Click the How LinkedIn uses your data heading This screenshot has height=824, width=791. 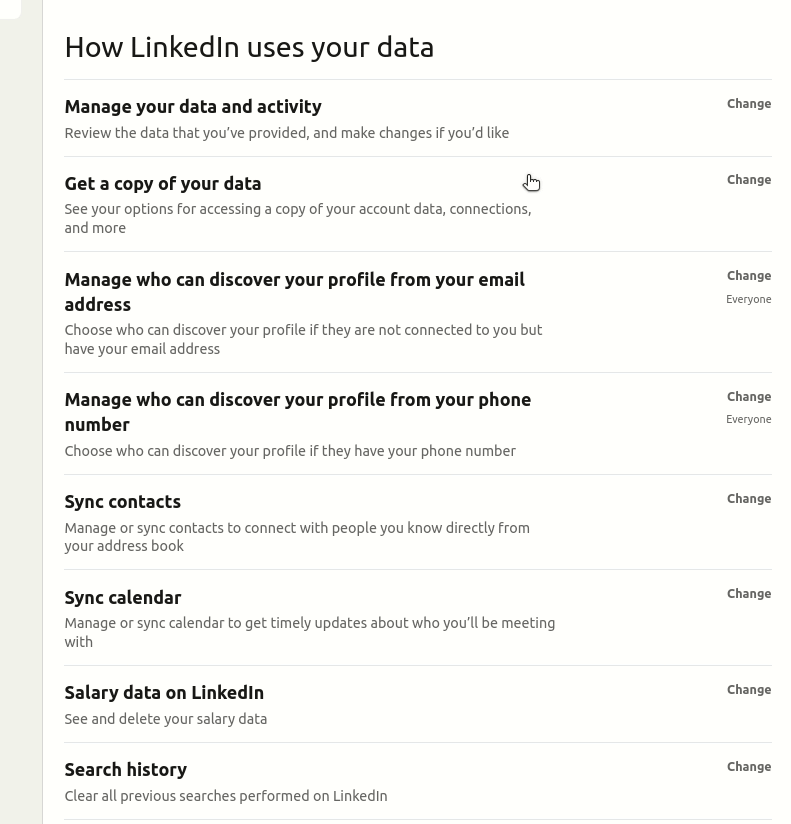[x=249, y=47]
